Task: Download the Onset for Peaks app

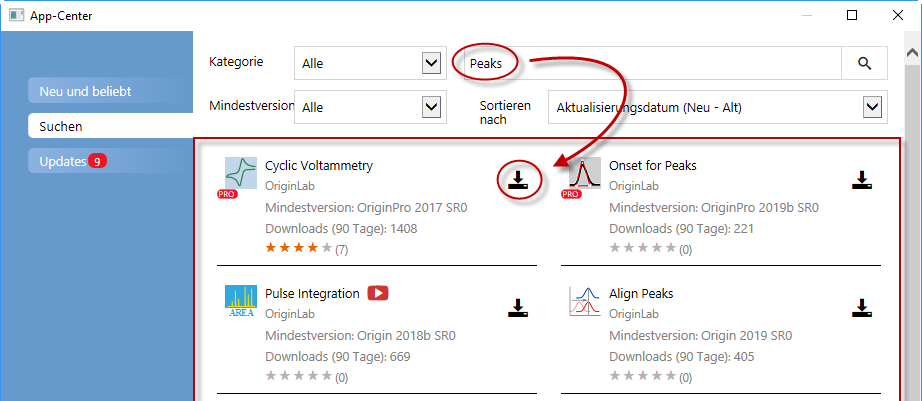Action: pyautogui.click(x=862, y=179)
